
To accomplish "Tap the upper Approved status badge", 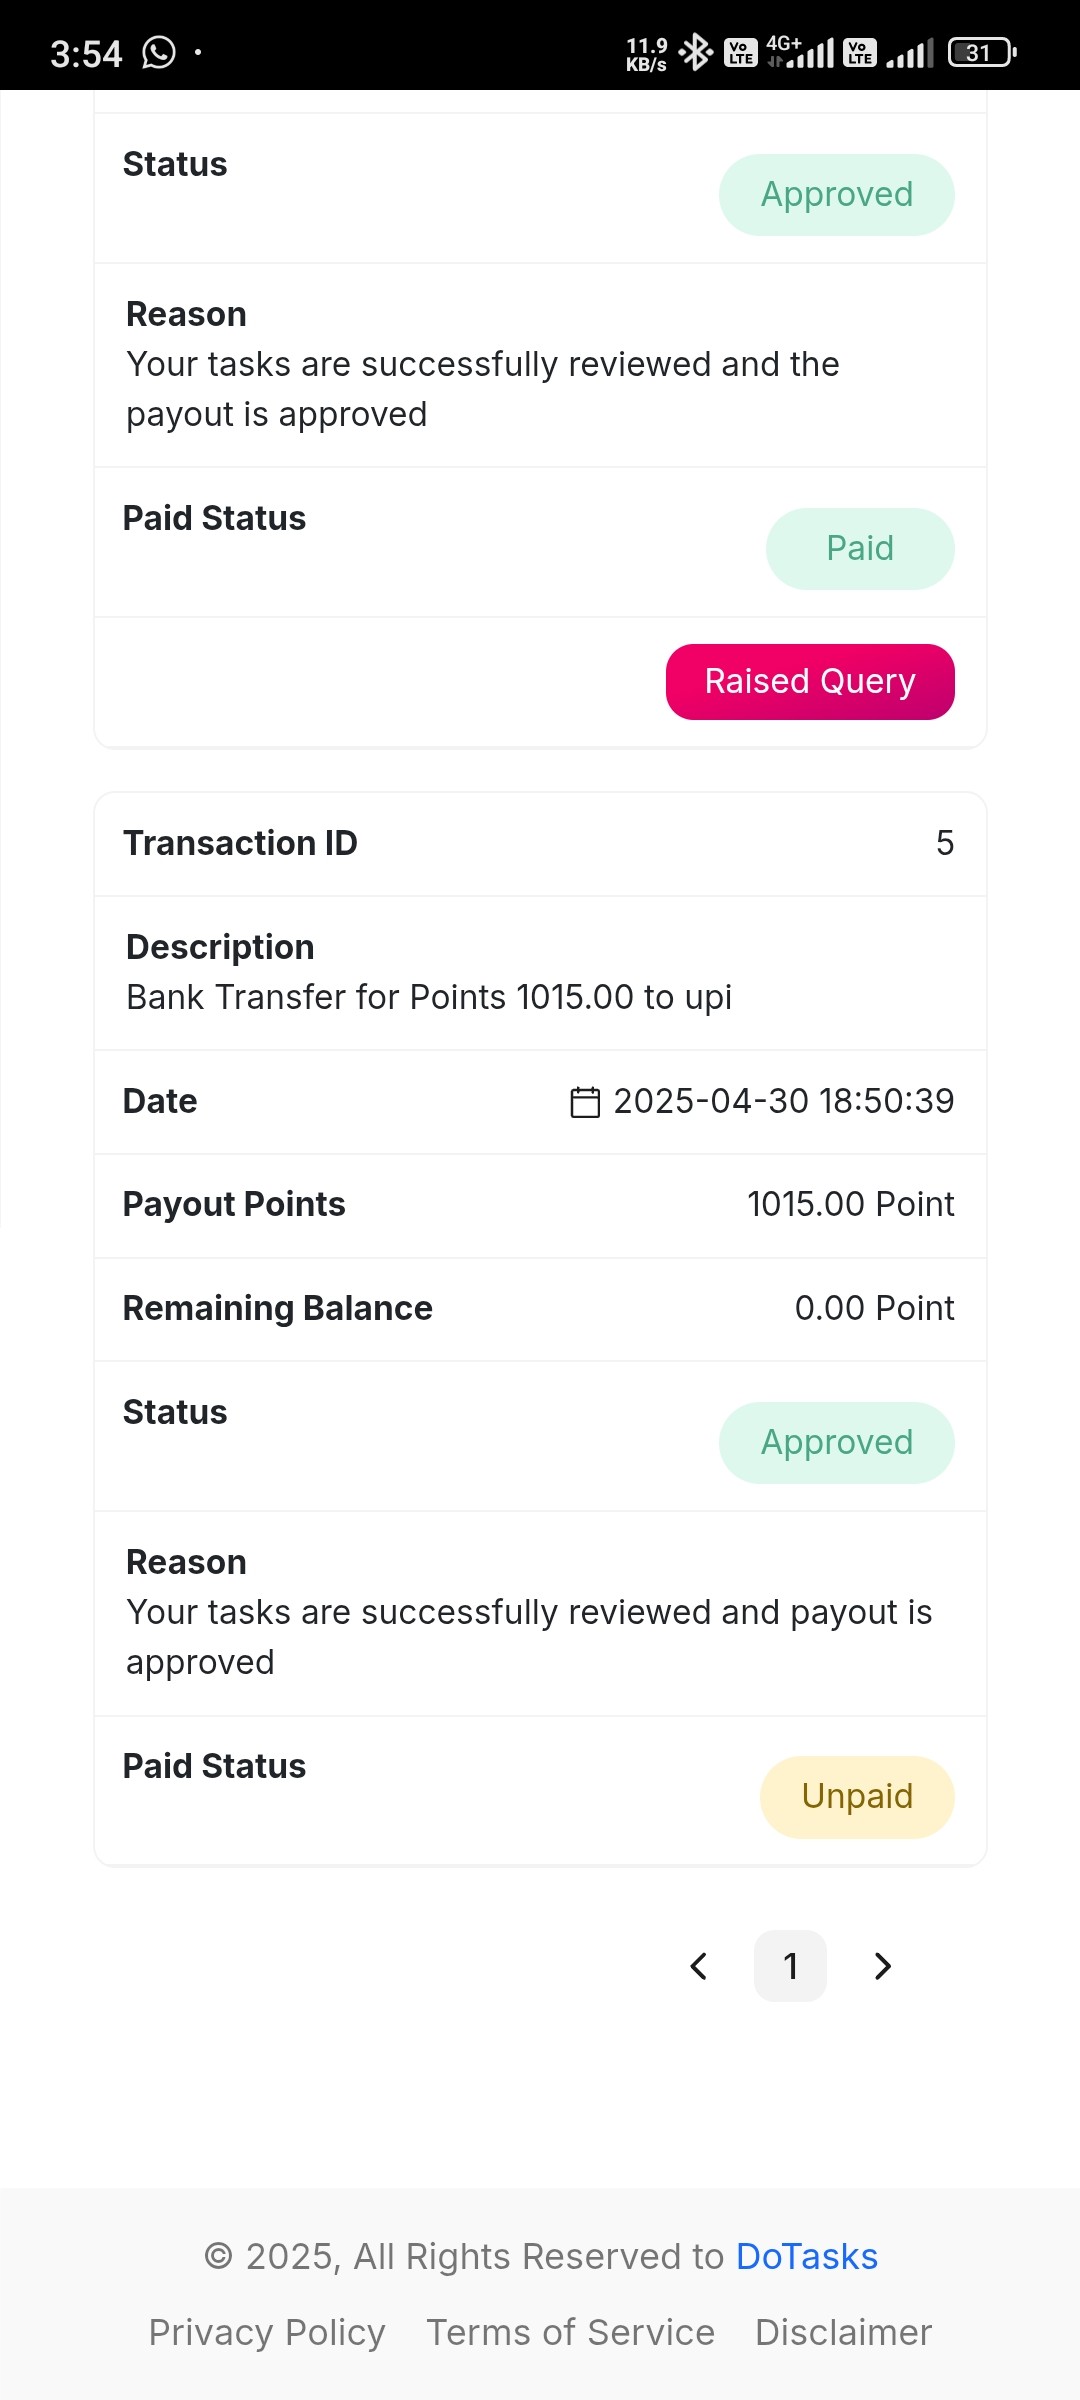I will (837, 195).
